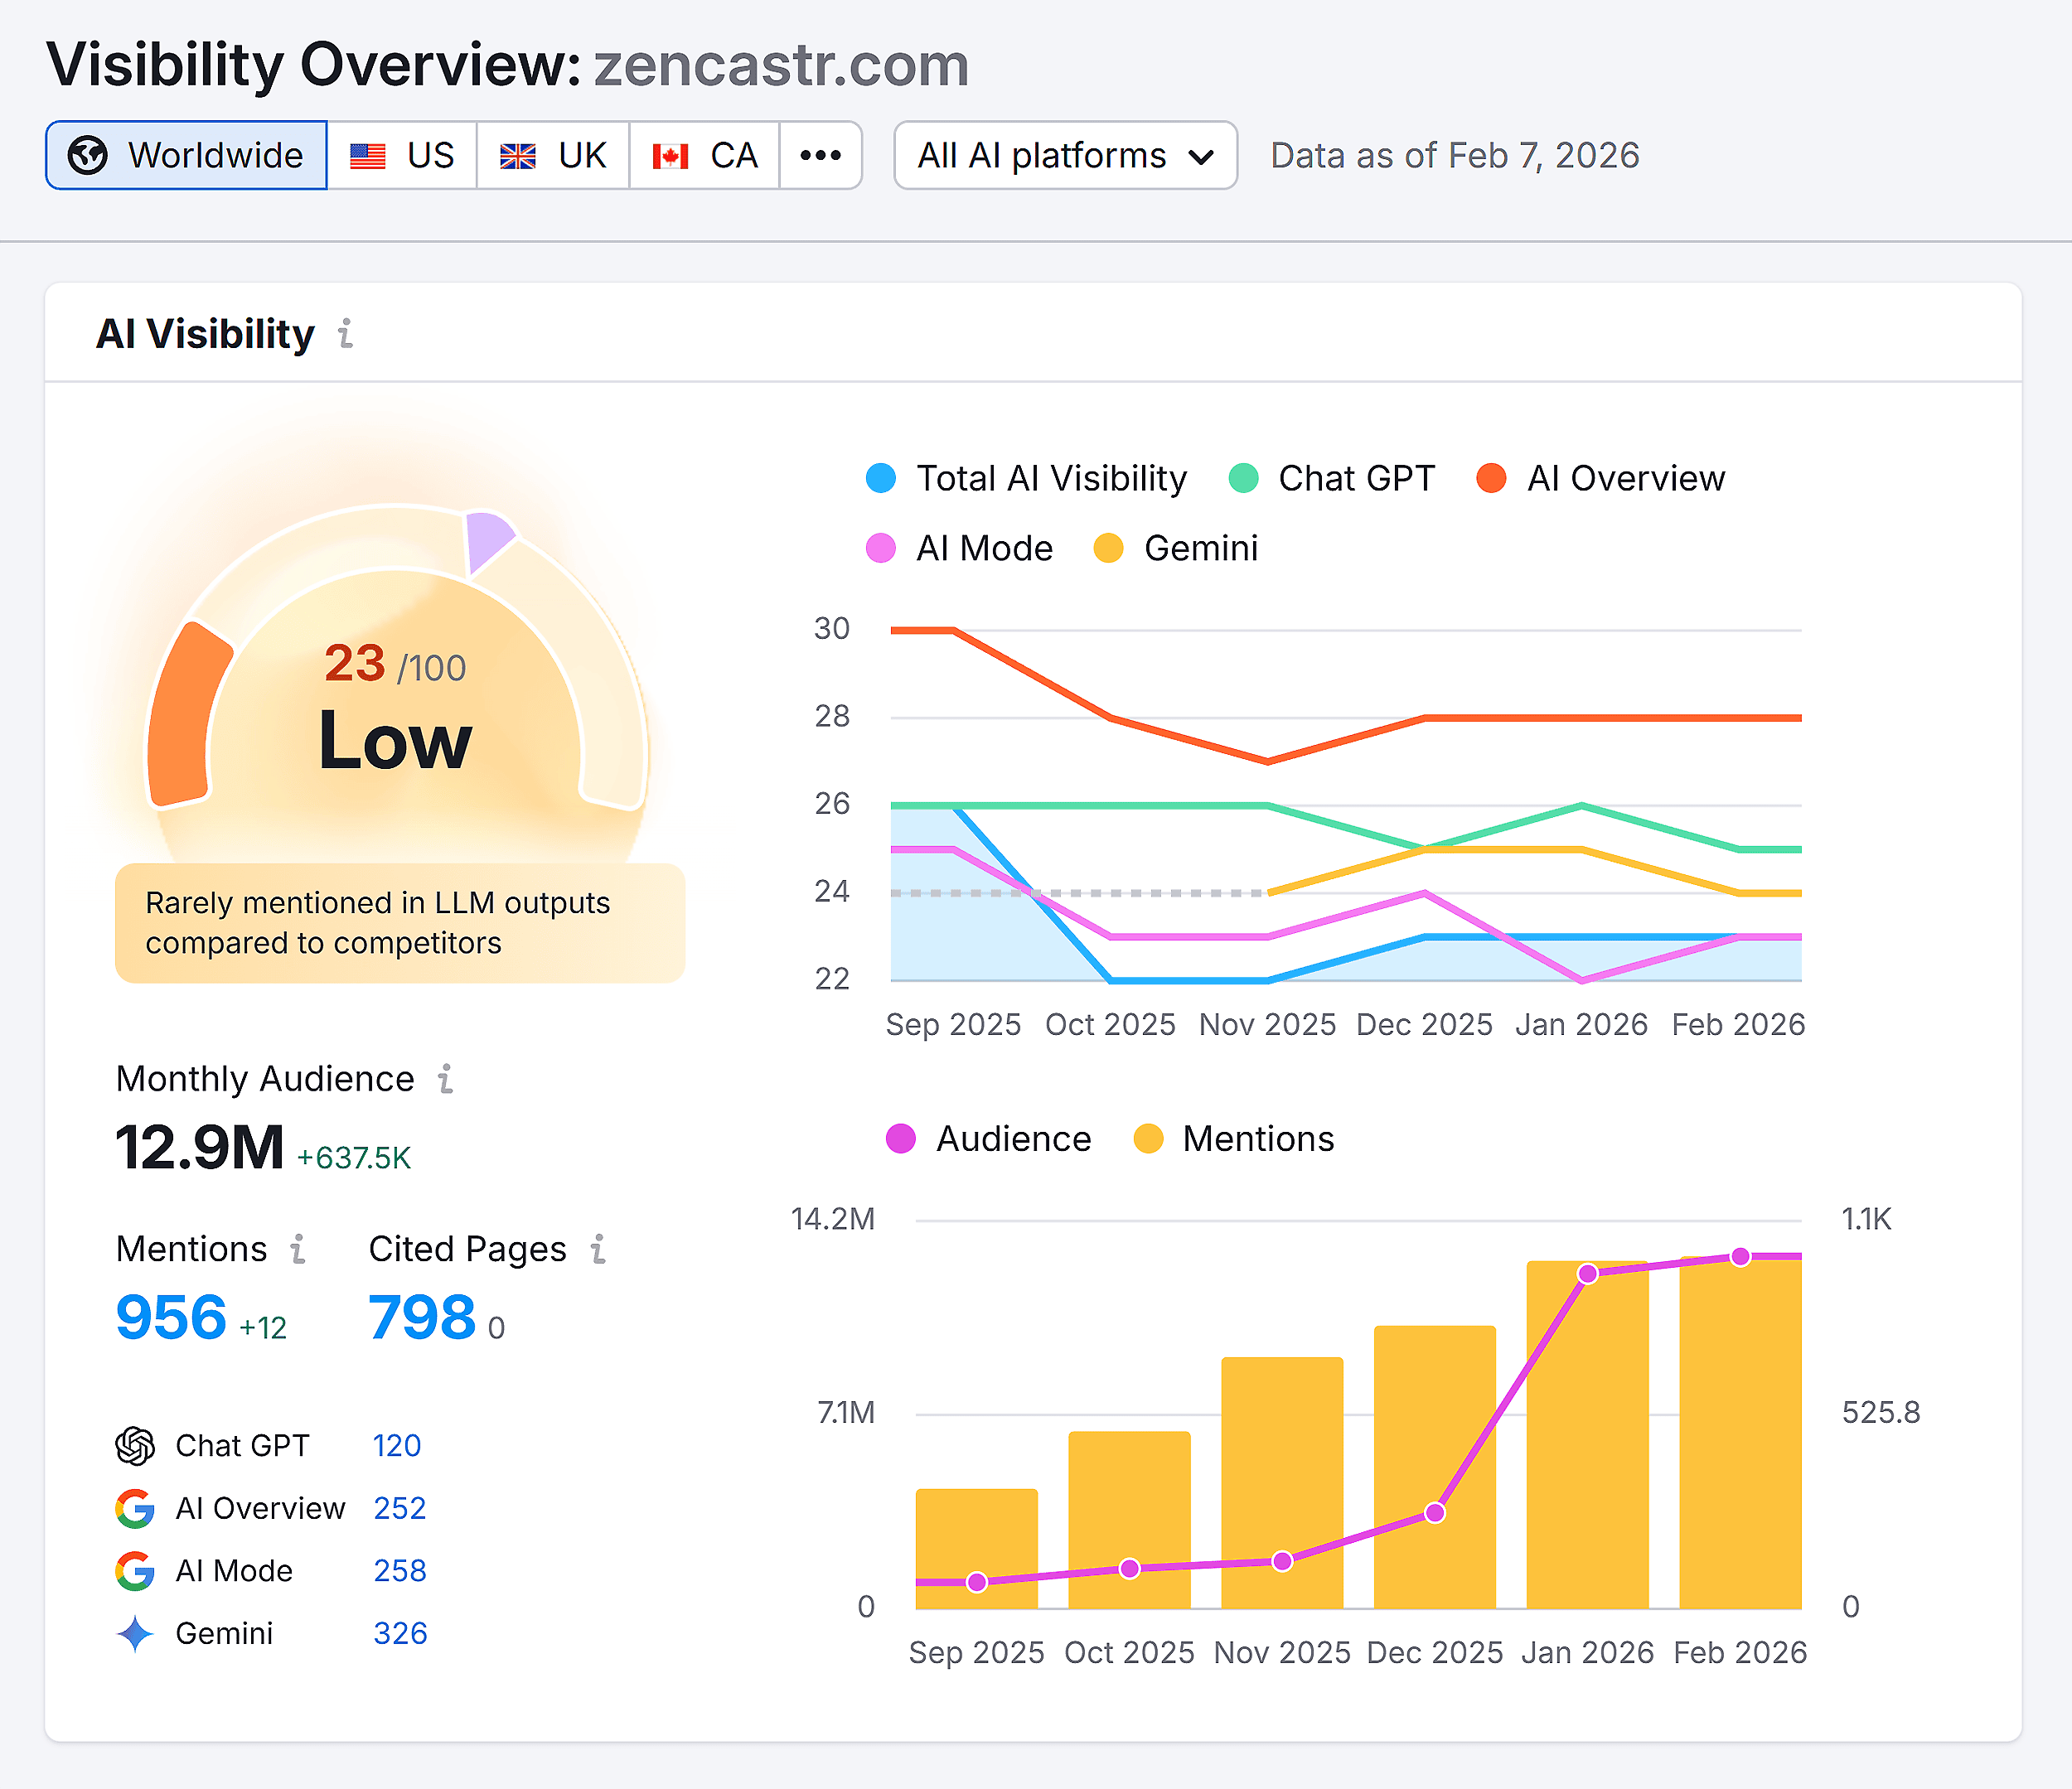Open the chevron beside All AI platforms
This screenshot has height=1789, width=2072.
1203,156
